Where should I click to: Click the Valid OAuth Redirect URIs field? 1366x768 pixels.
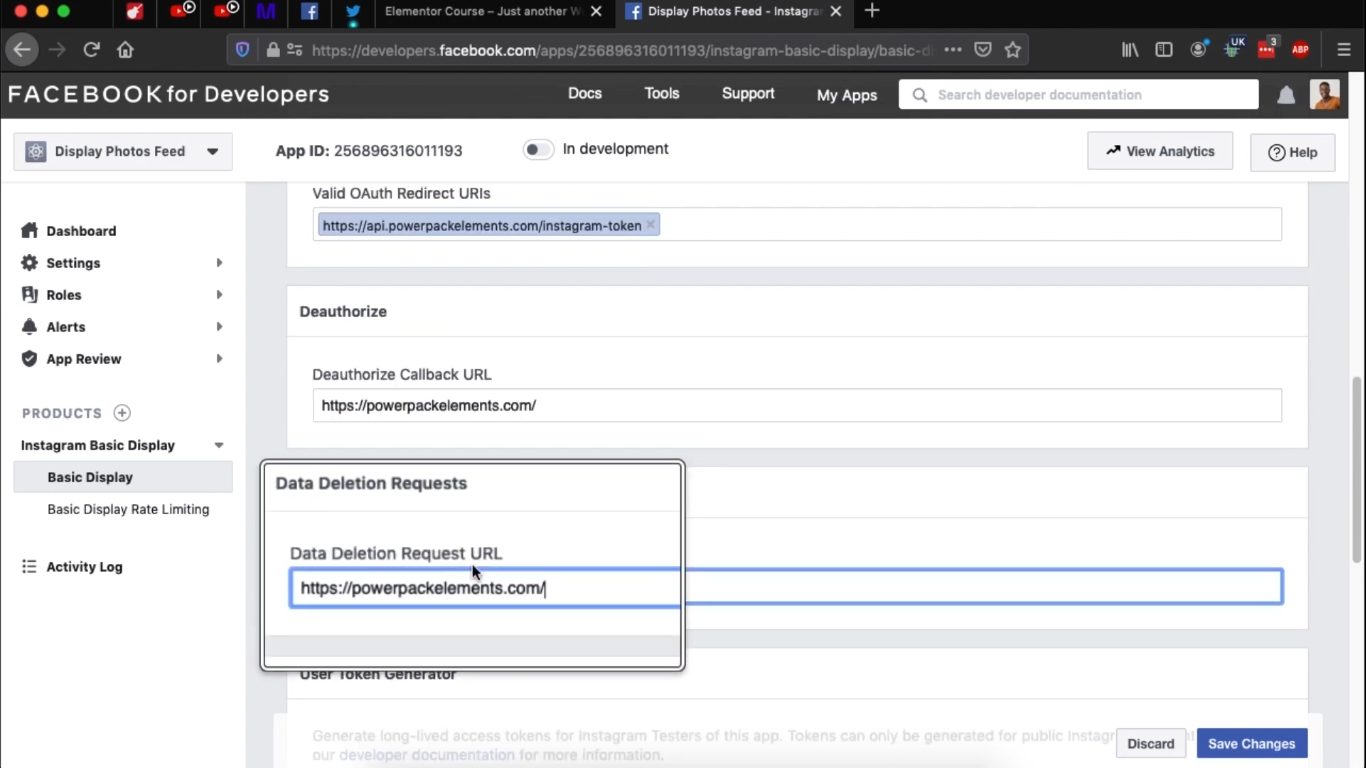(797, 224)
